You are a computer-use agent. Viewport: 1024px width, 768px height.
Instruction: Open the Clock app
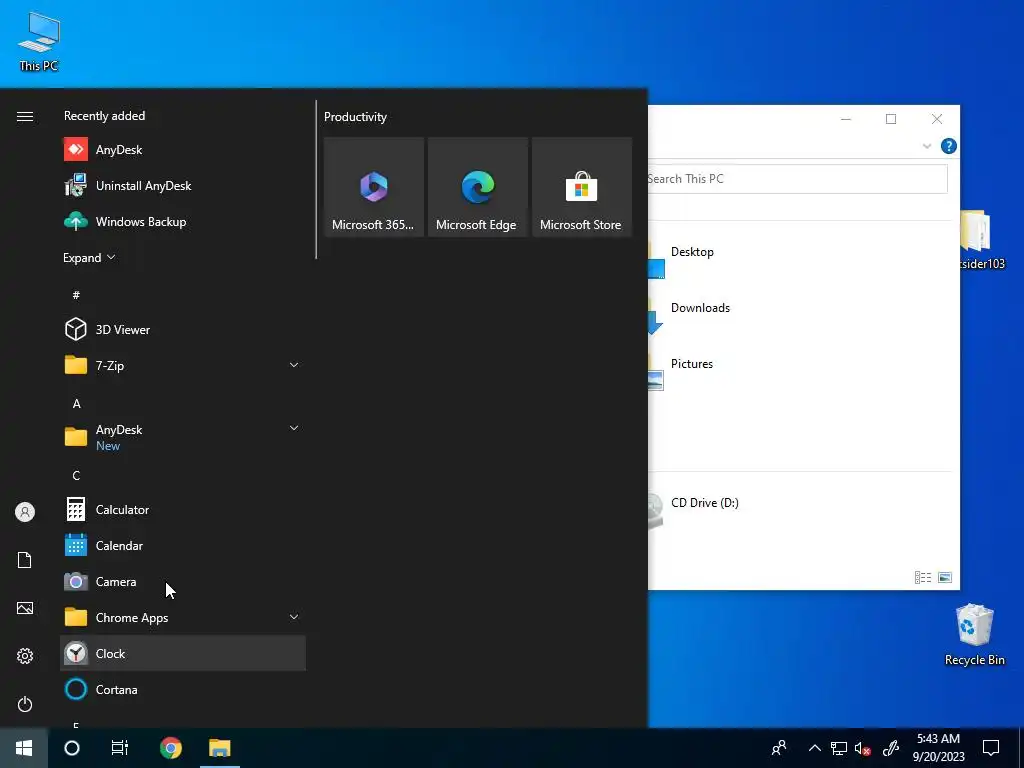183,653
